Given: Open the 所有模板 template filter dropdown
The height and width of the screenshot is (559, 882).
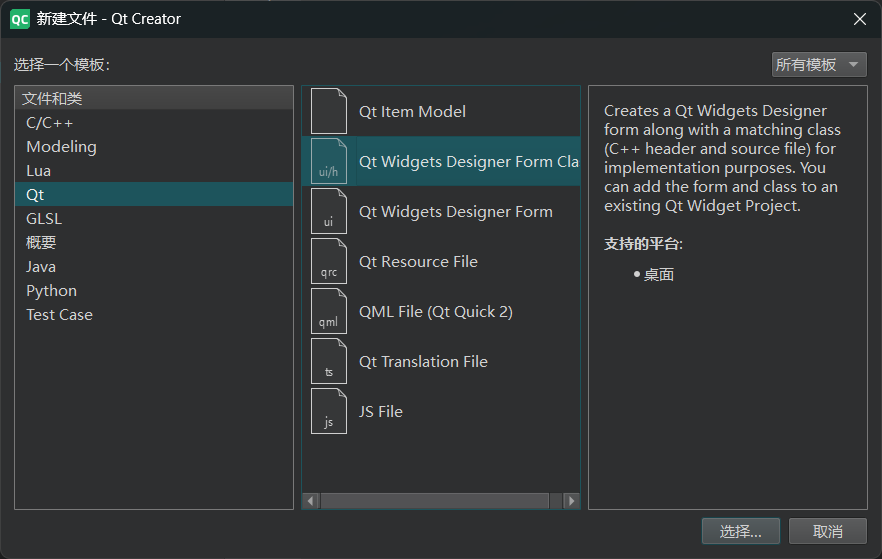Looking at the screenshot, I should coord(819,65).
